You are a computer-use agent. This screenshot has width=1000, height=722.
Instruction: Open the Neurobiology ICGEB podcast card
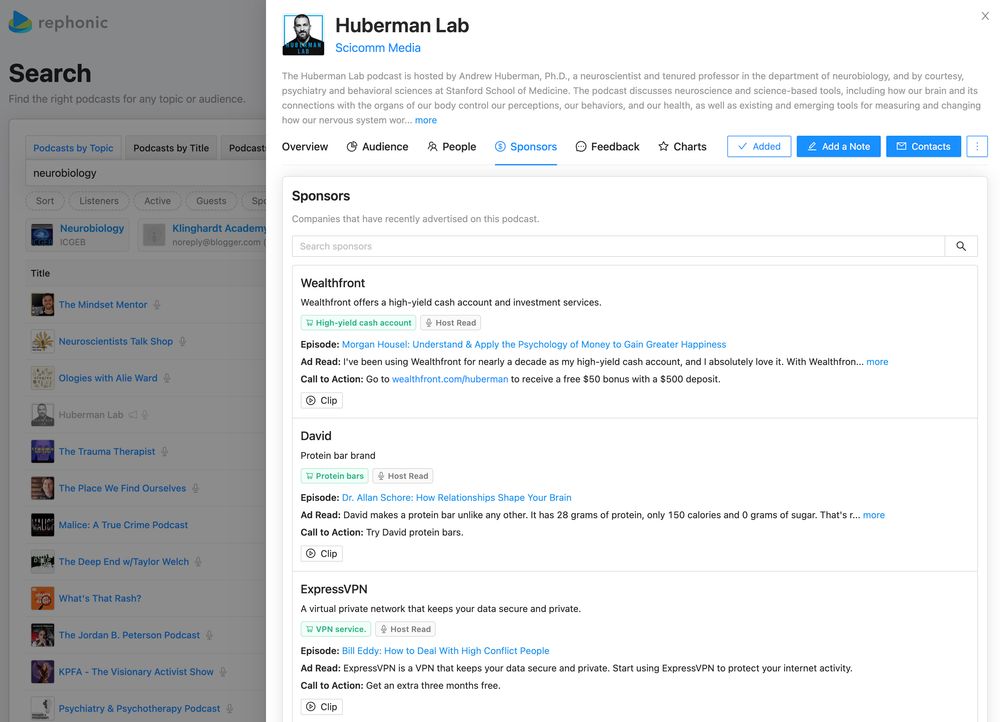tap(78, 235)
